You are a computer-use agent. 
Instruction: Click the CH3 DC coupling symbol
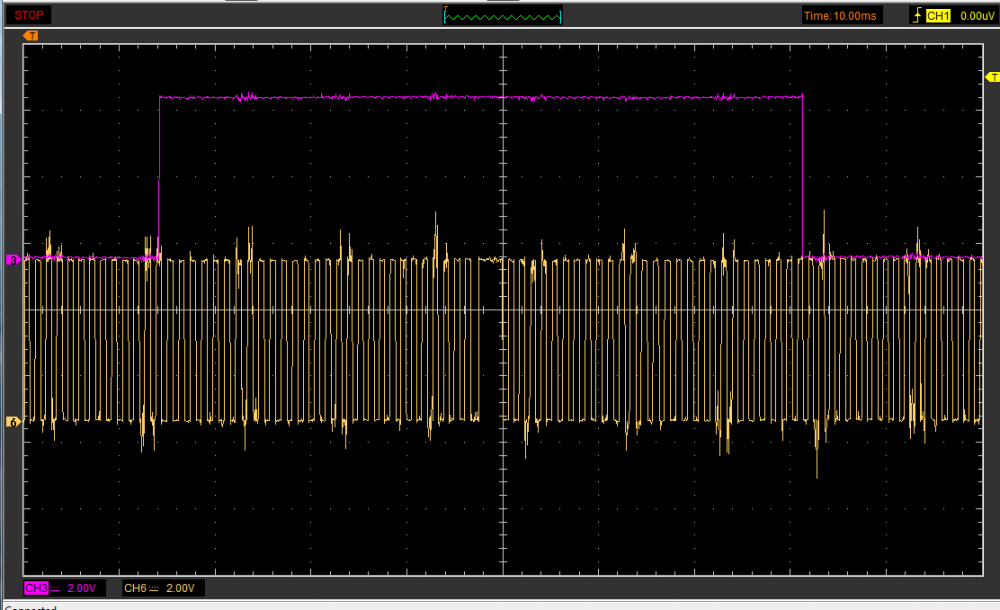point(54,587)
